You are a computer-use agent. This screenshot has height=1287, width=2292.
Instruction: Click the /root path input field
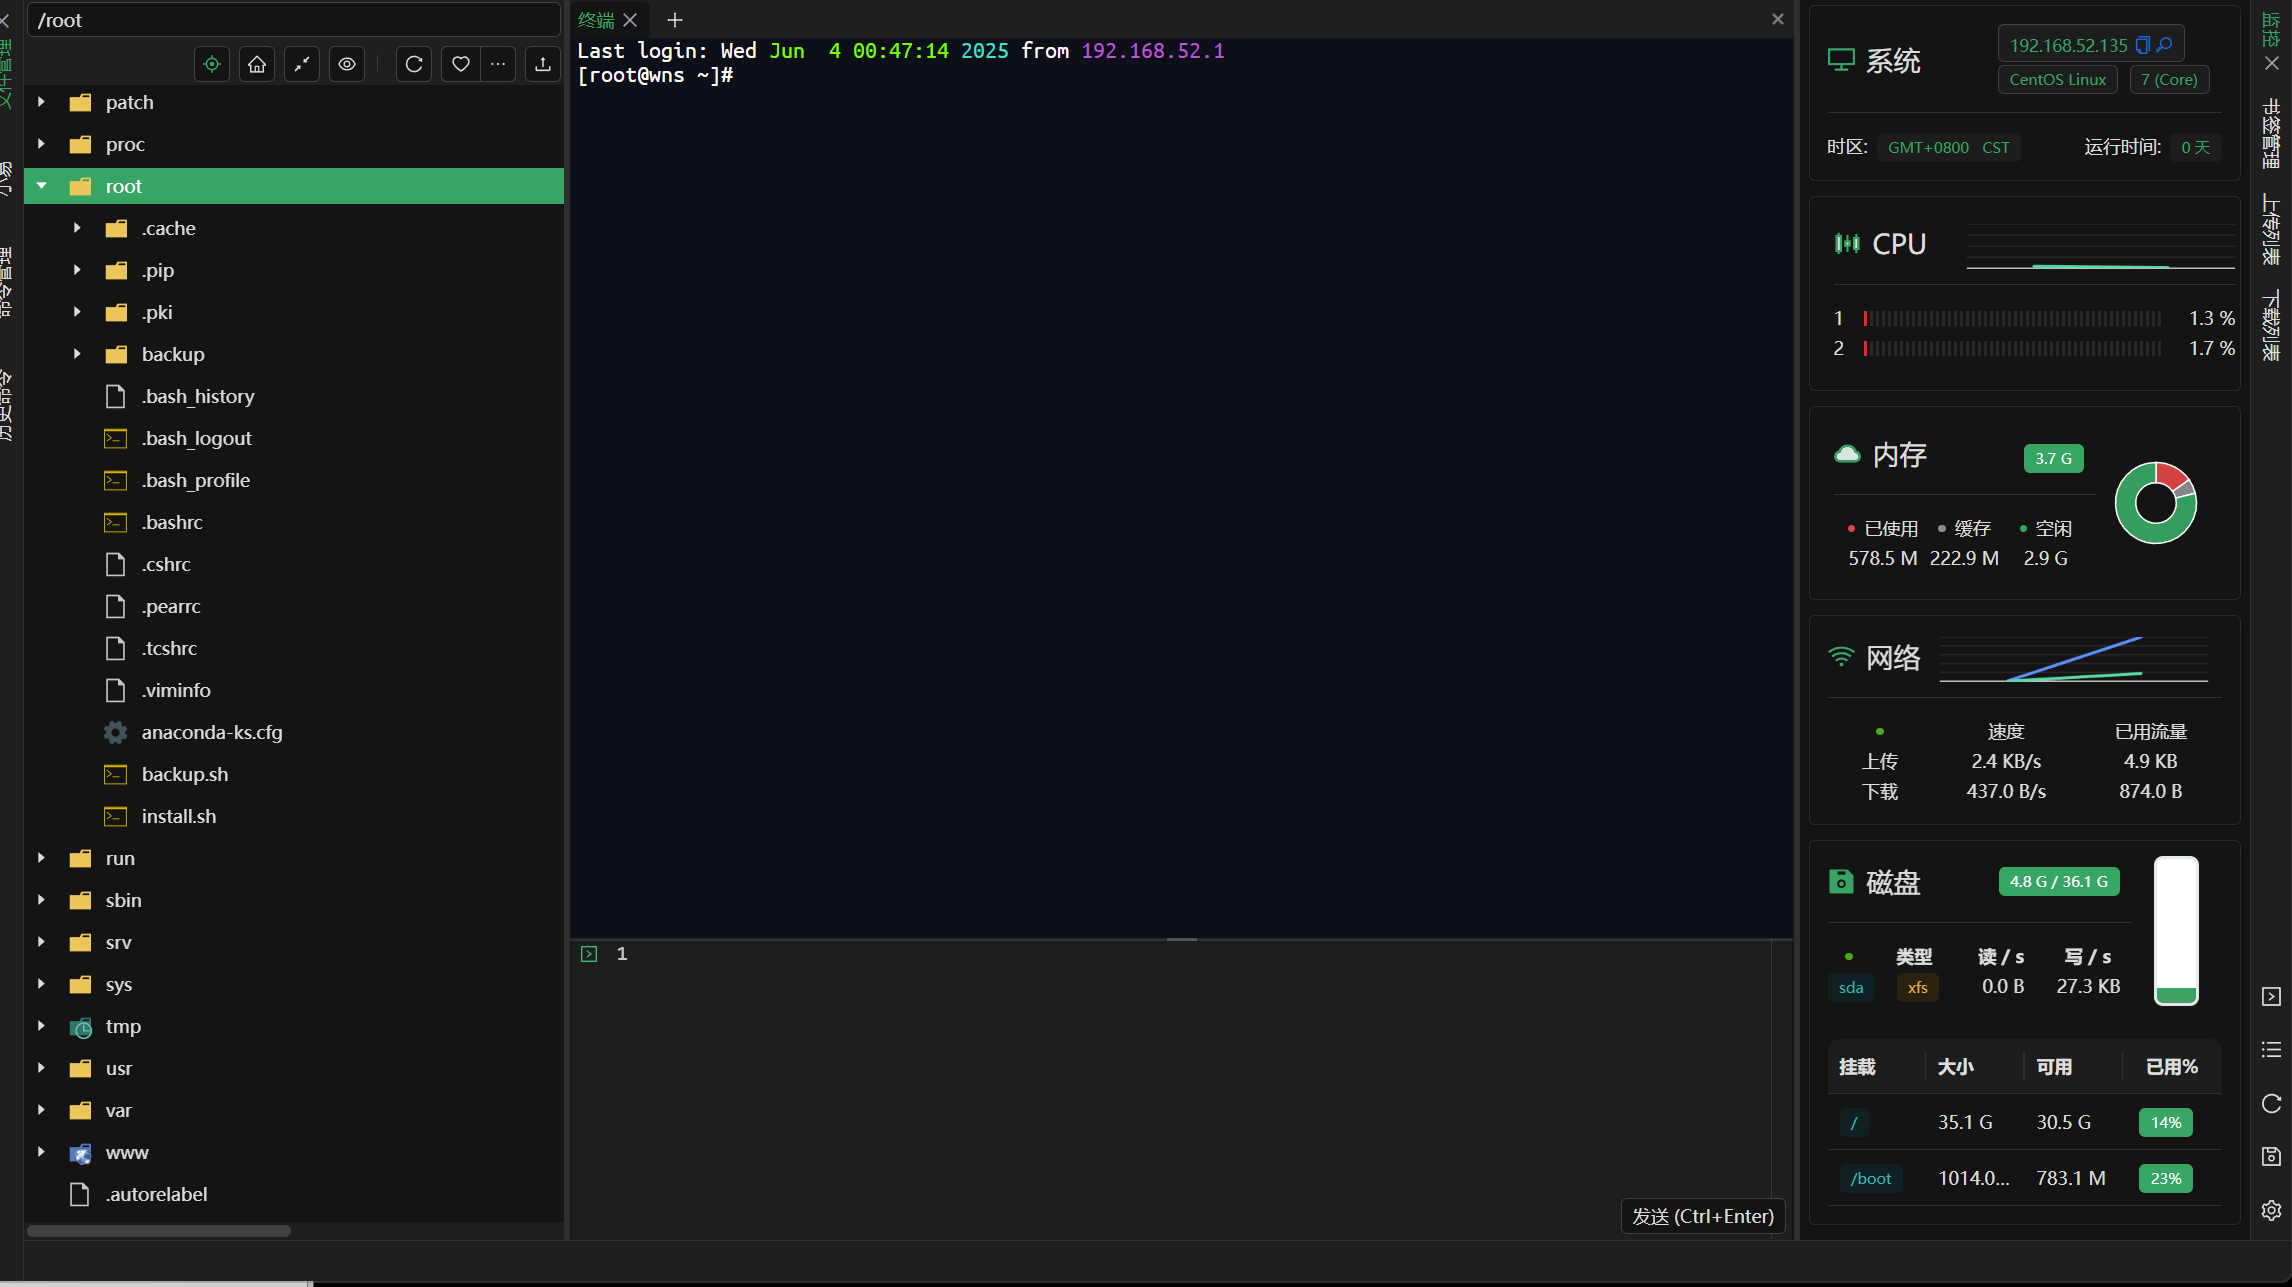293,20
